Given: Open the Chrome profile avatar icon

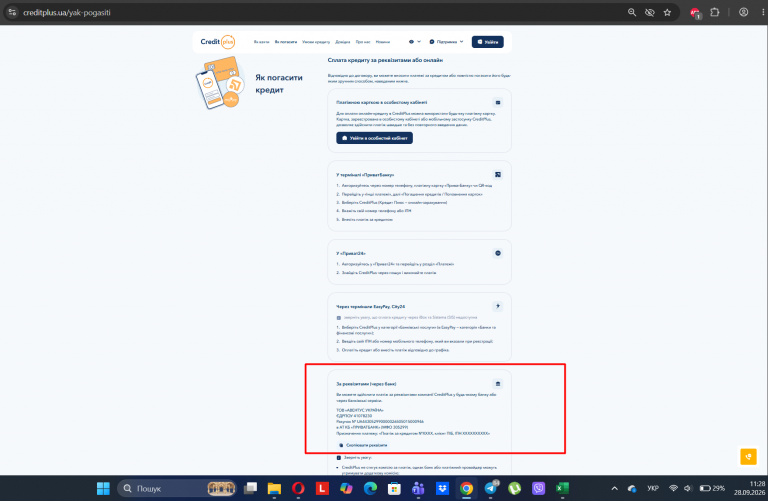Looking at the screenshot, I should [744, 12].
